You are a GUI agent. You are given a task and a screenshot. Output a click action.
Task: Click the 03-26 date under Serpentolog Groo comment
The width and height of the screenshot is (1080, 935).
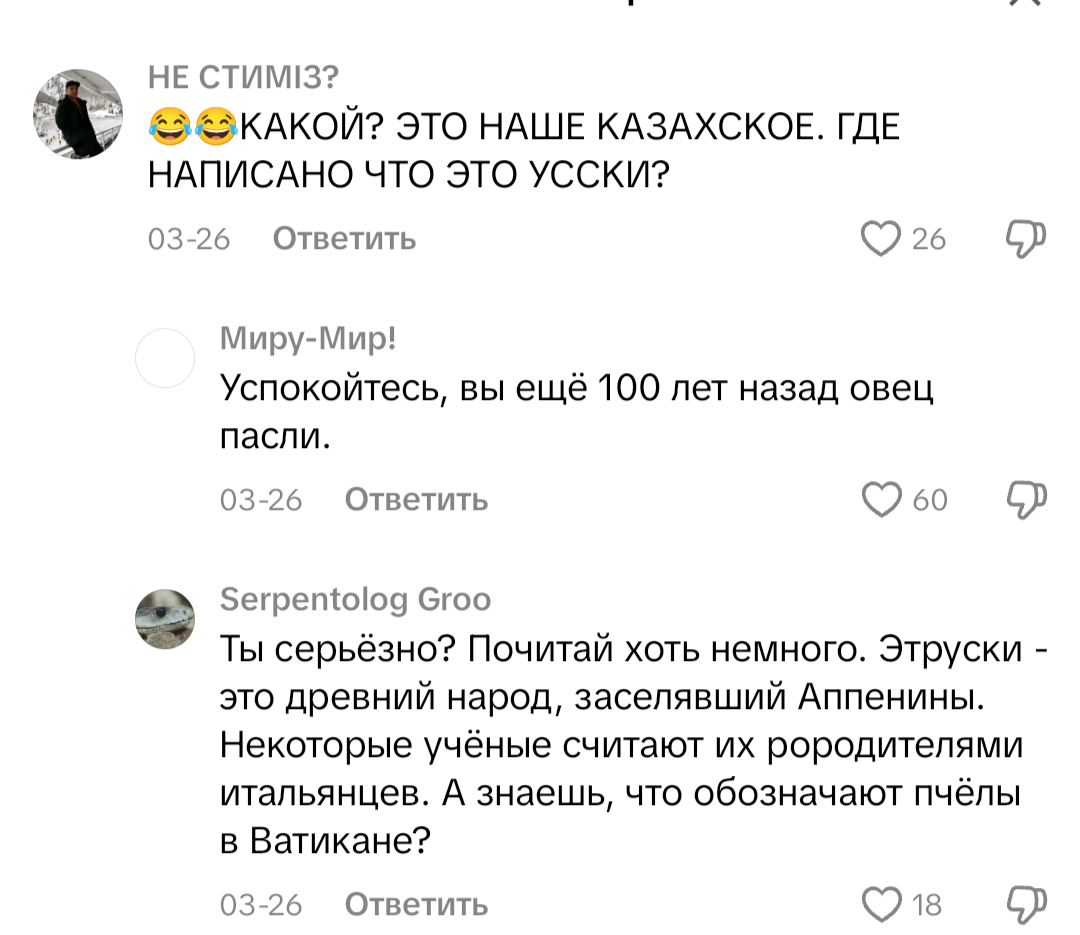[261, 905]
